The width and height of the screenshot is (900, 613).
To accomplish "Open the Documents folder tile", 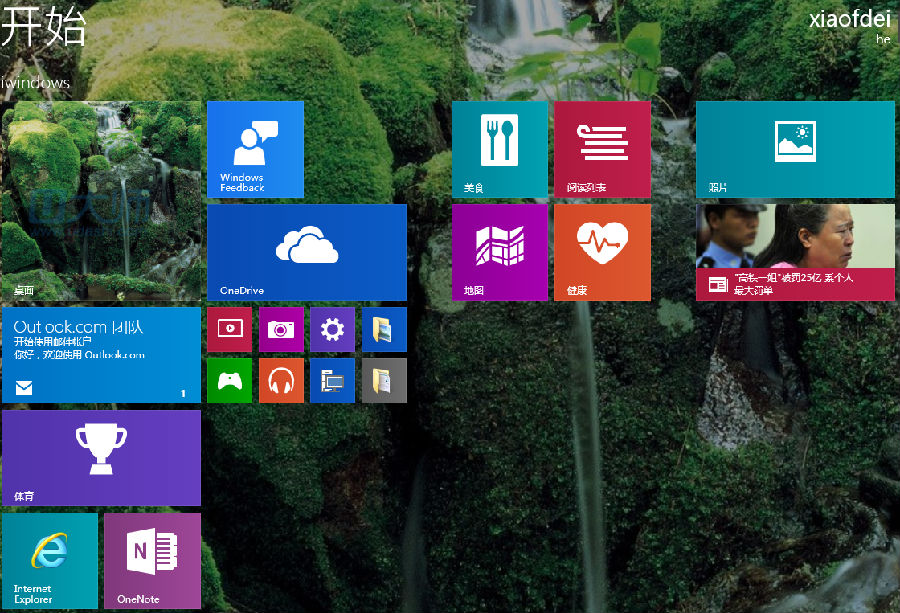I will [384, 381].
